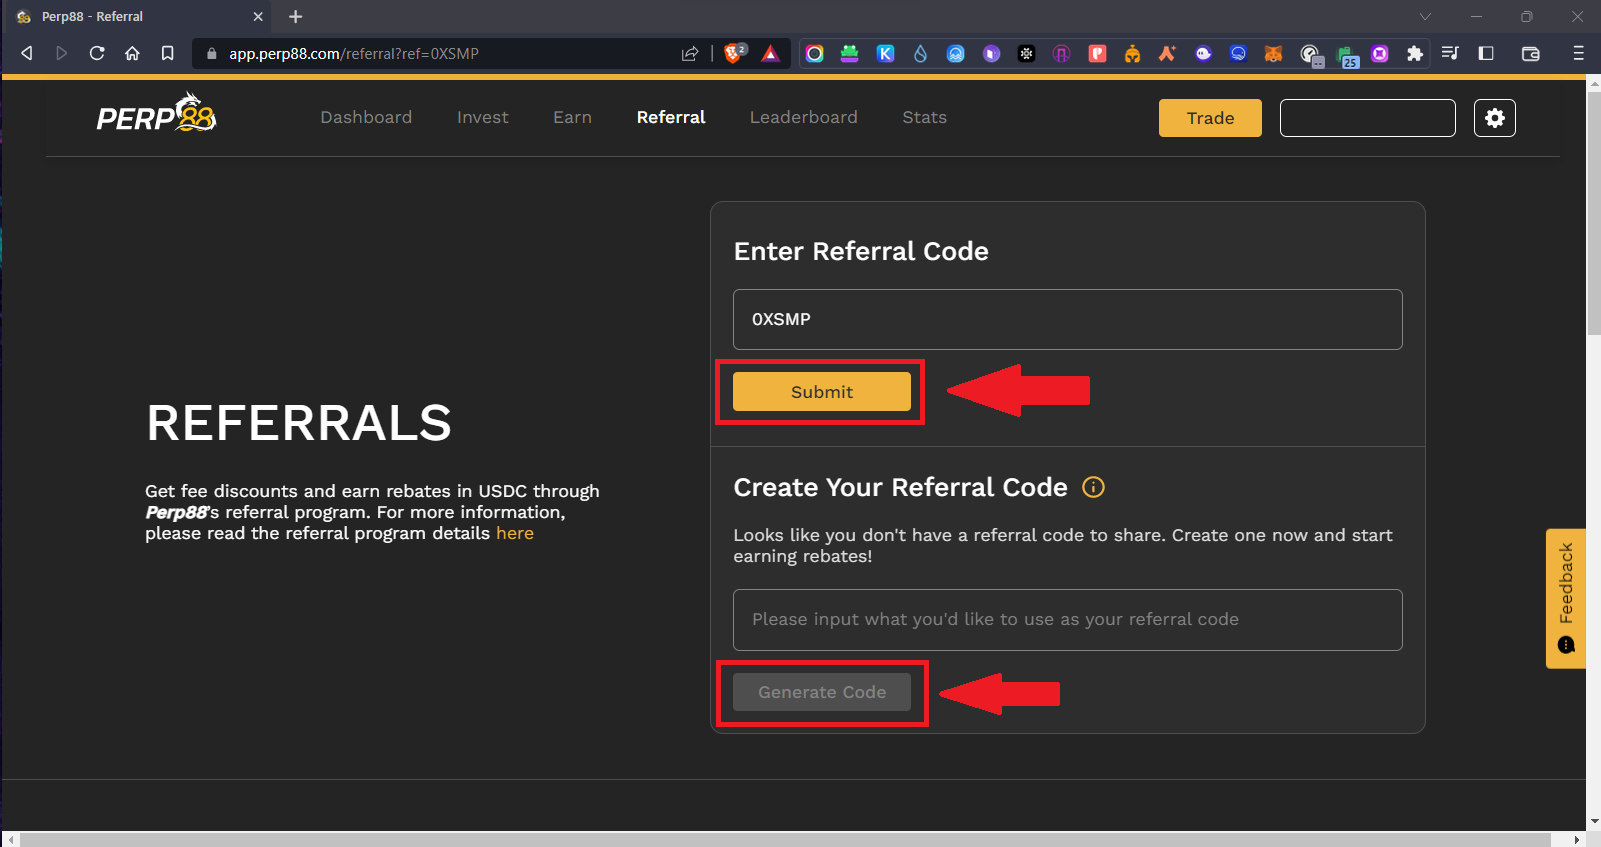The height and width of the screenshot is (847, 1601).
Task: Submit the referral code
Action: [822, 391]
